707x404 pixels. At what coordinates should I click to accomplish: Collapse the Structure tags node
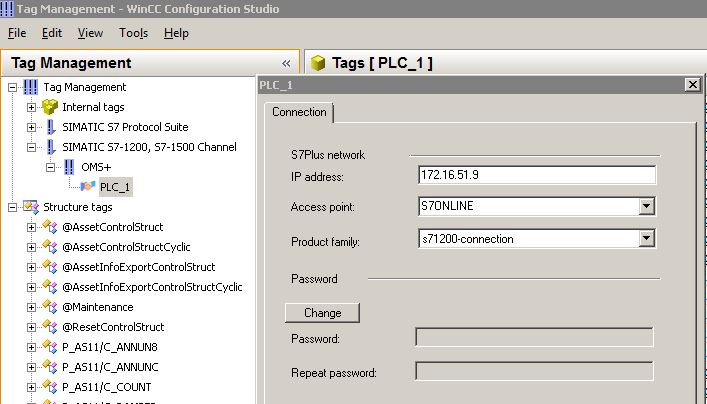[x=13, y=207]
